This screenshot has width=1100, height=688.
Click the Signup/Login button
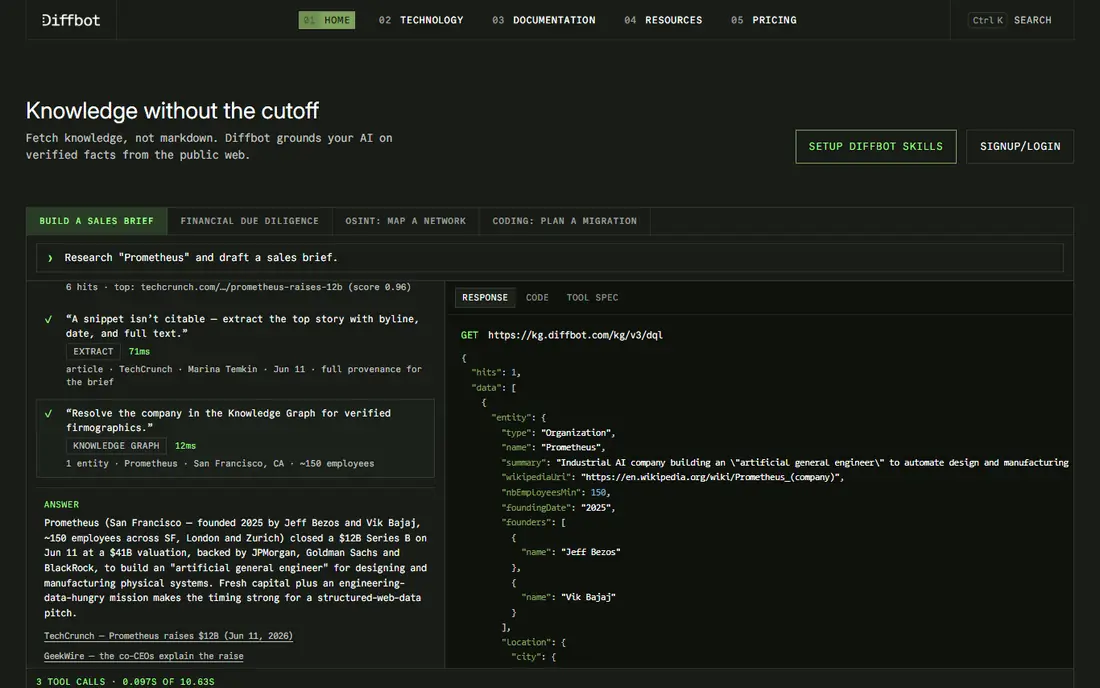1020,147
